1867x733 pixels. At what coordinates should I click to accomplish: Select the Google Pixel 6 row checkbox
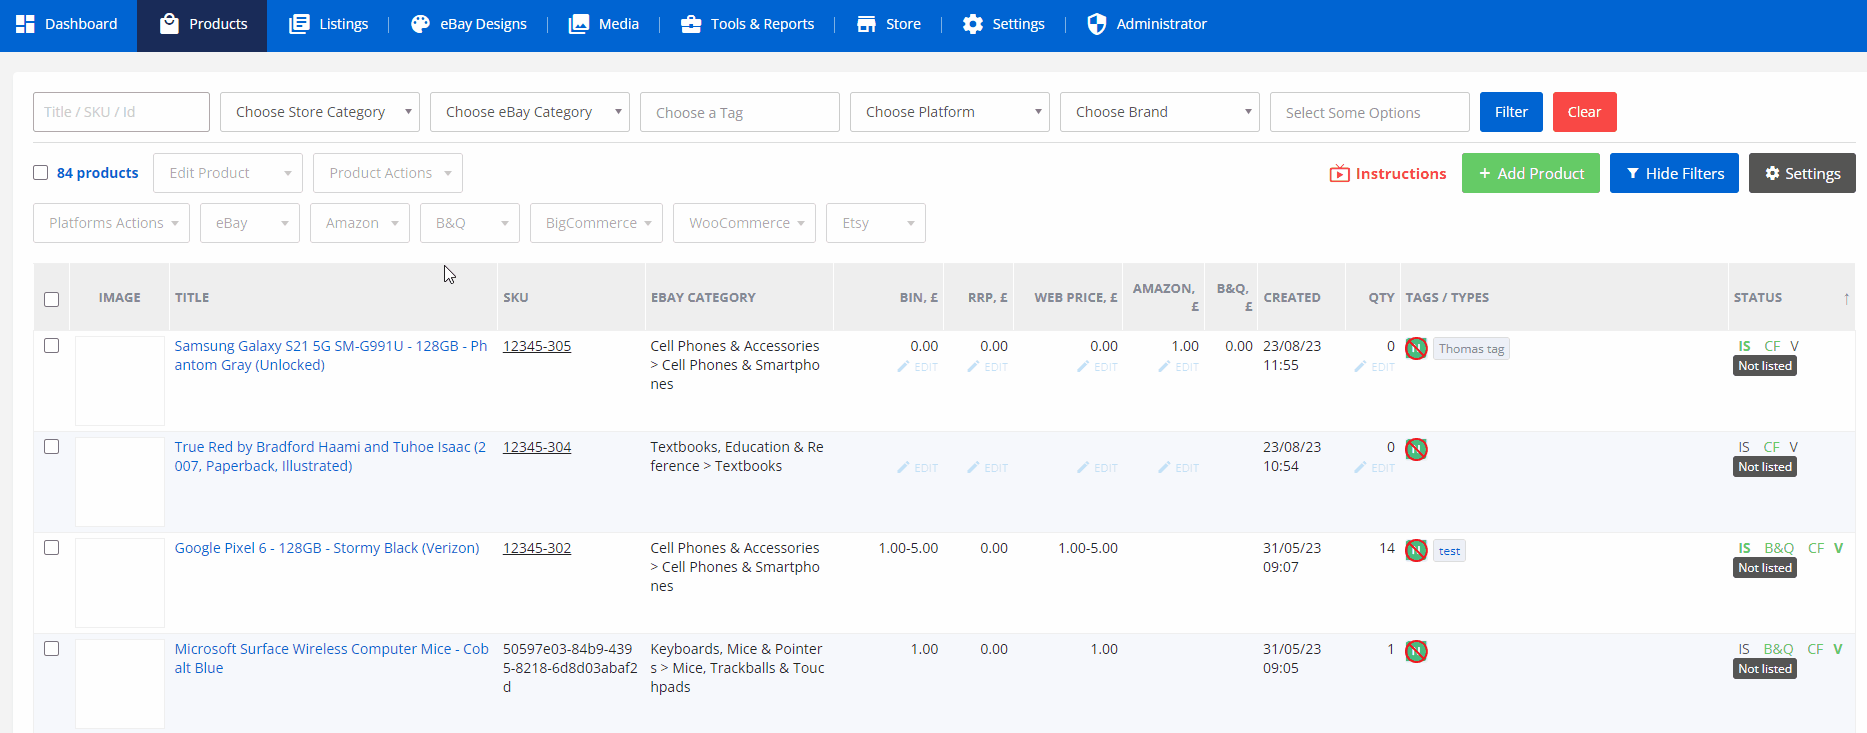click(x=52, y=548)
